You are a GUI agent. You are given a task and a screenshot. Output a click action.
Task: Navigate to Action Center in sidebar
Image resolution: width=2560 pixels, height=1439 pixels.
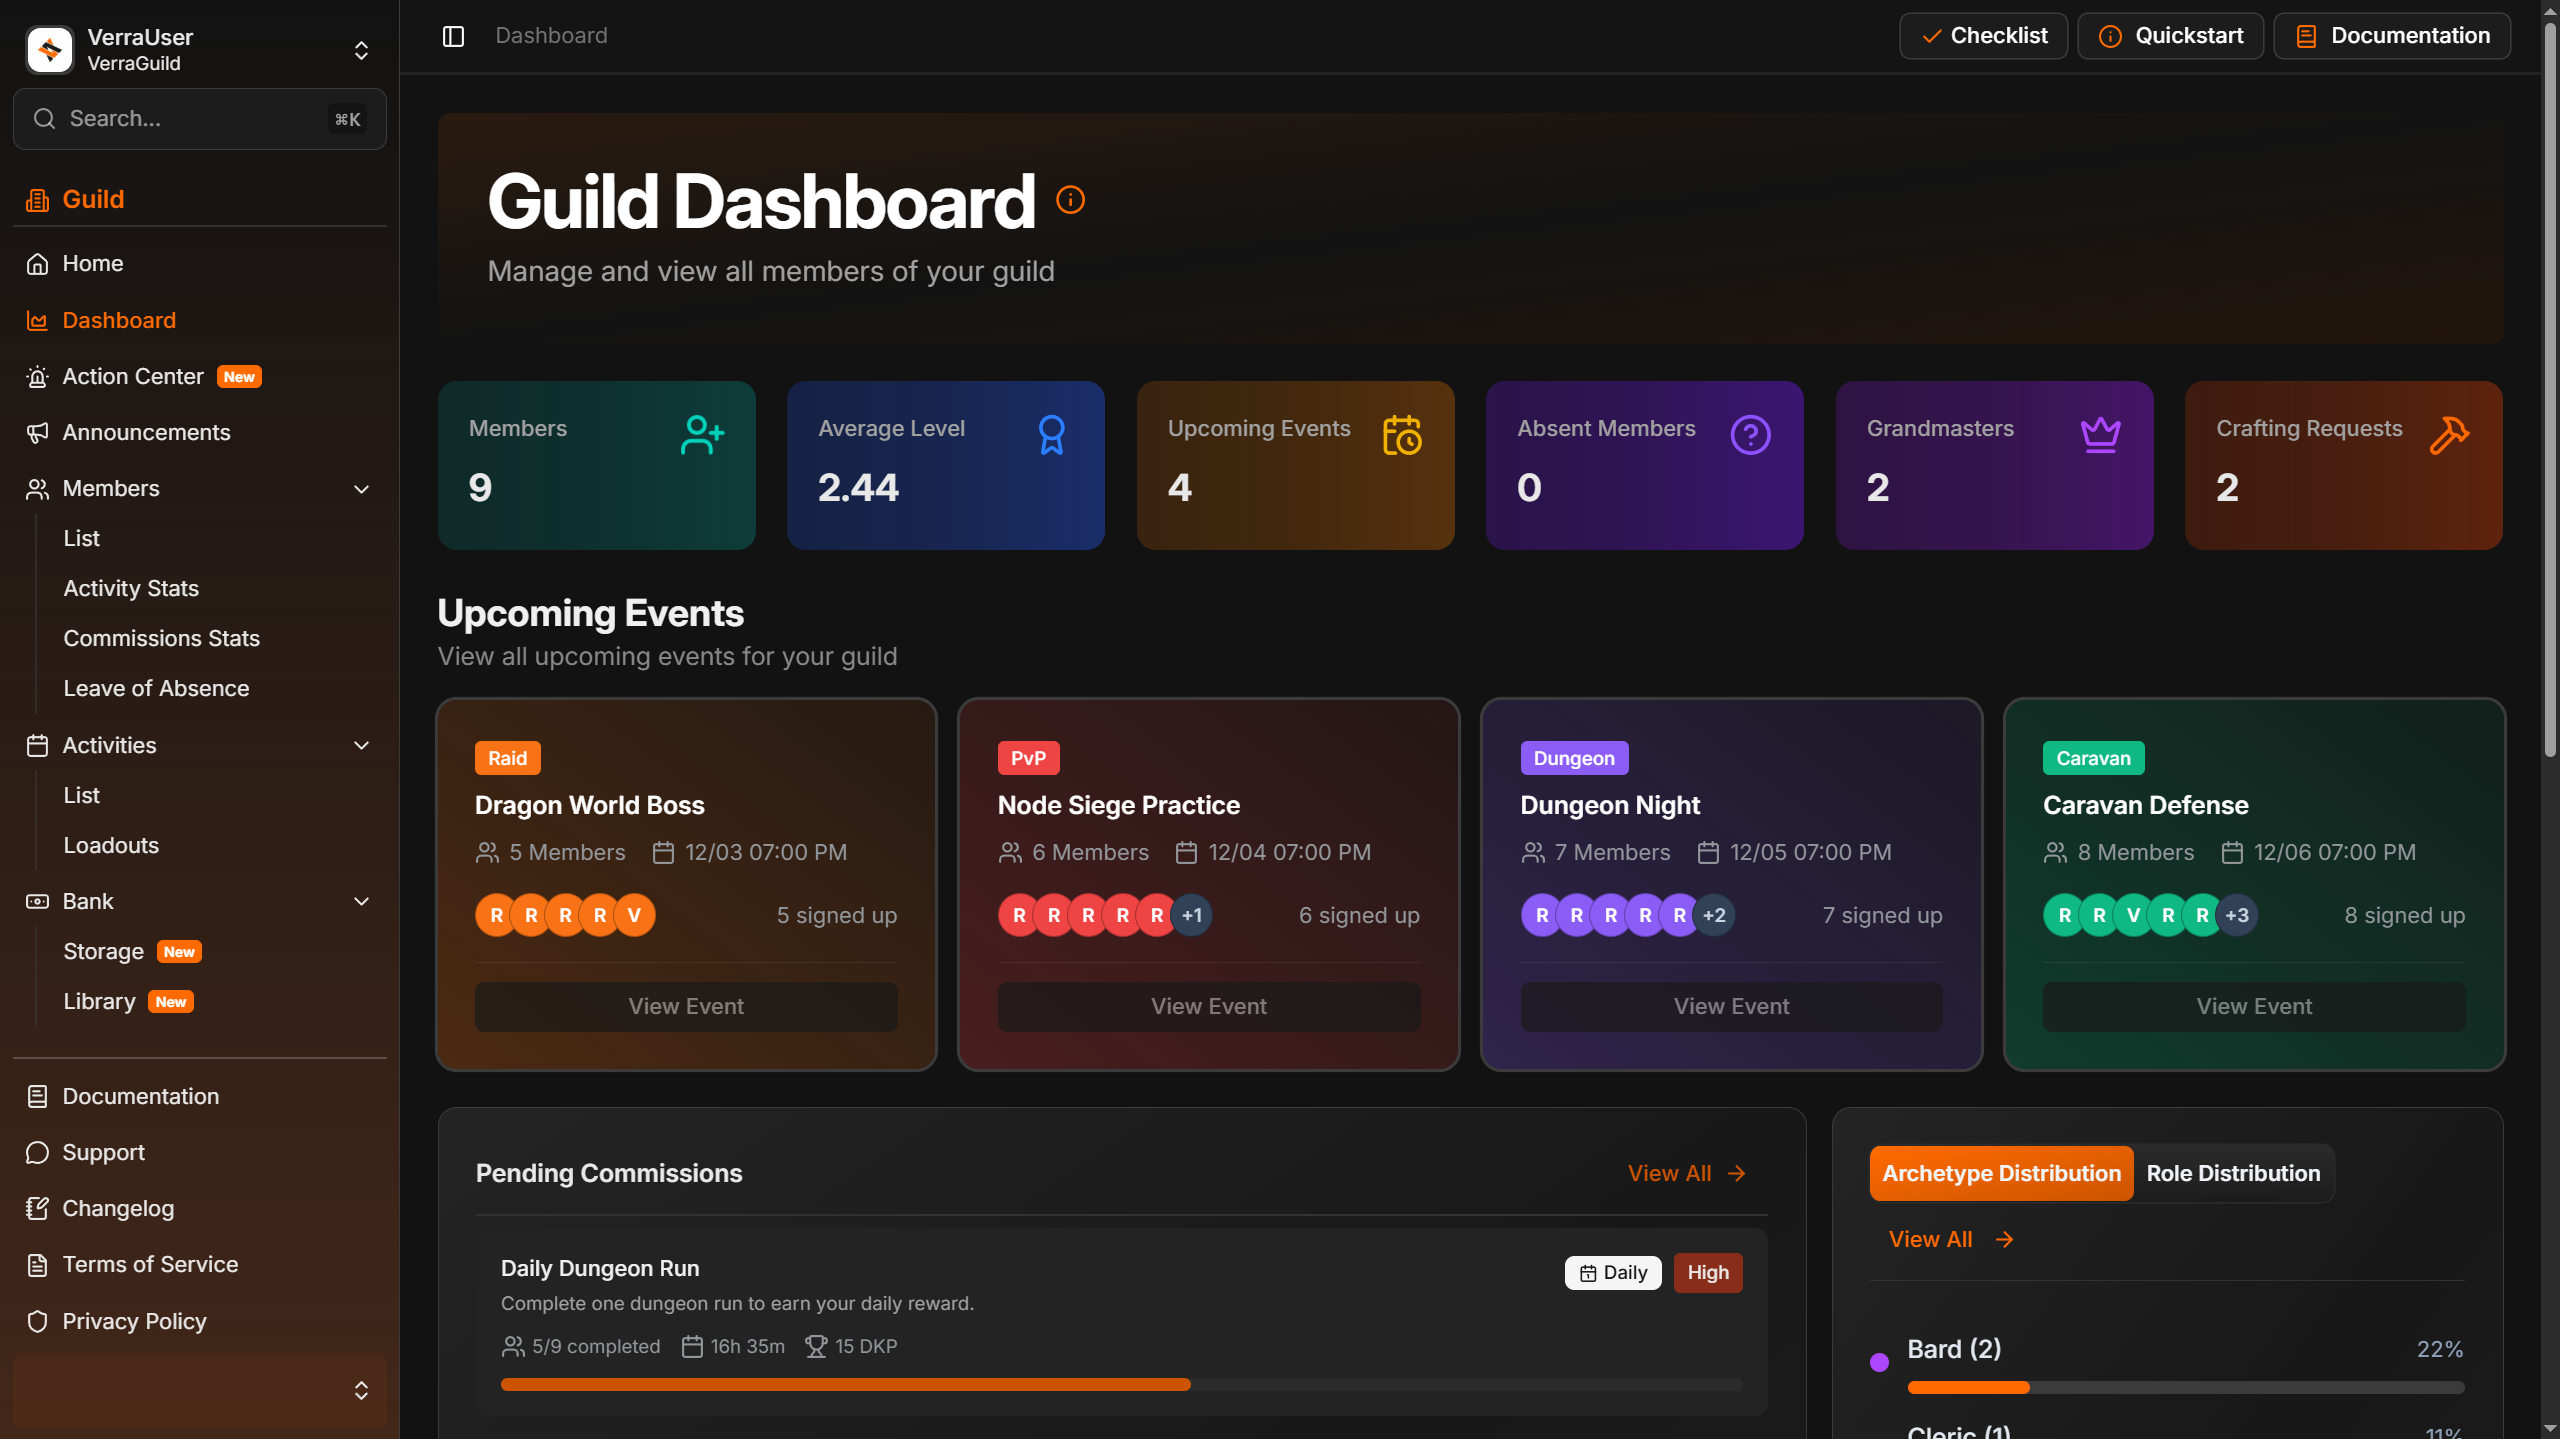click(132, 376)
